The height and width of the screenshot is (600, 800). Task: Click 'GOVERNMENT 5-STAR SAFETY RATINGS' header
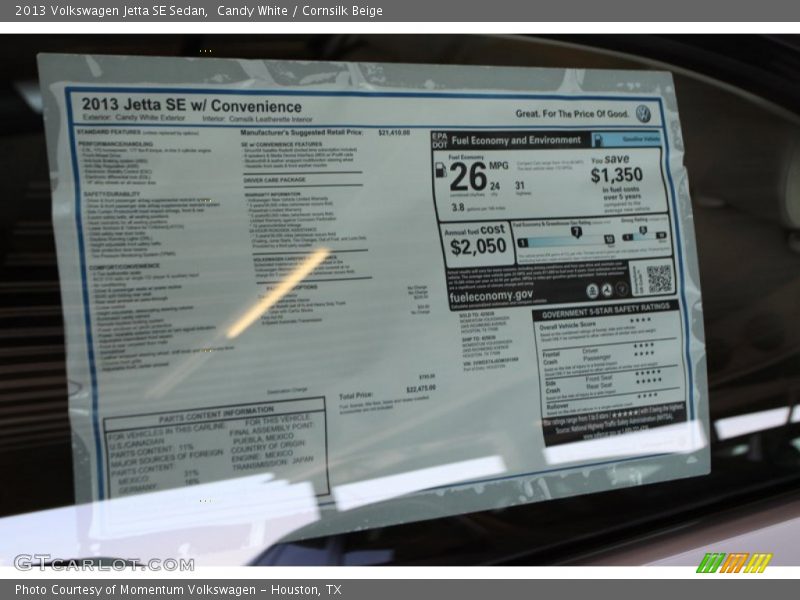605,310
